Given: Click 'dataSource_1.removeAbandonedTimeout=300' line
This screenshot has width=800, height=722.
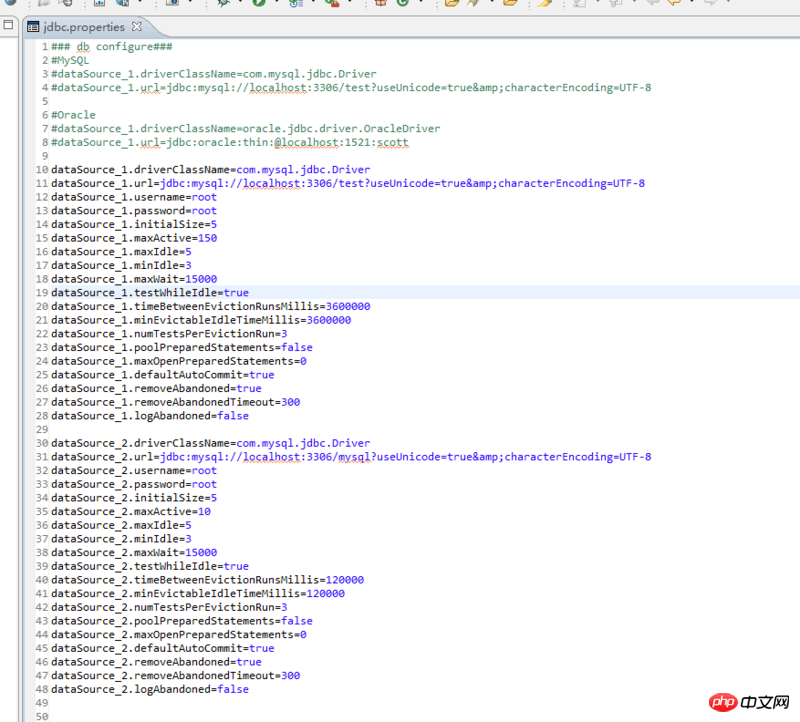Looking at the screenshot, I should [176, 403].
